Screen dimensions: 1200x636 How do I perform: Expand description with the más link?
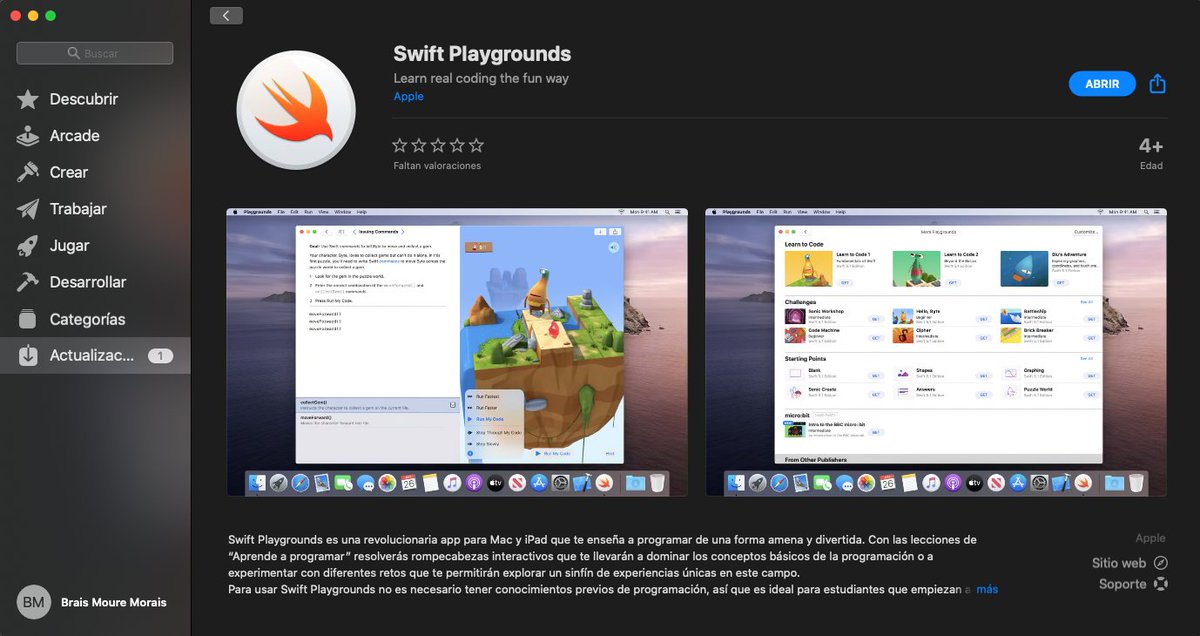(x=987, y=589)
